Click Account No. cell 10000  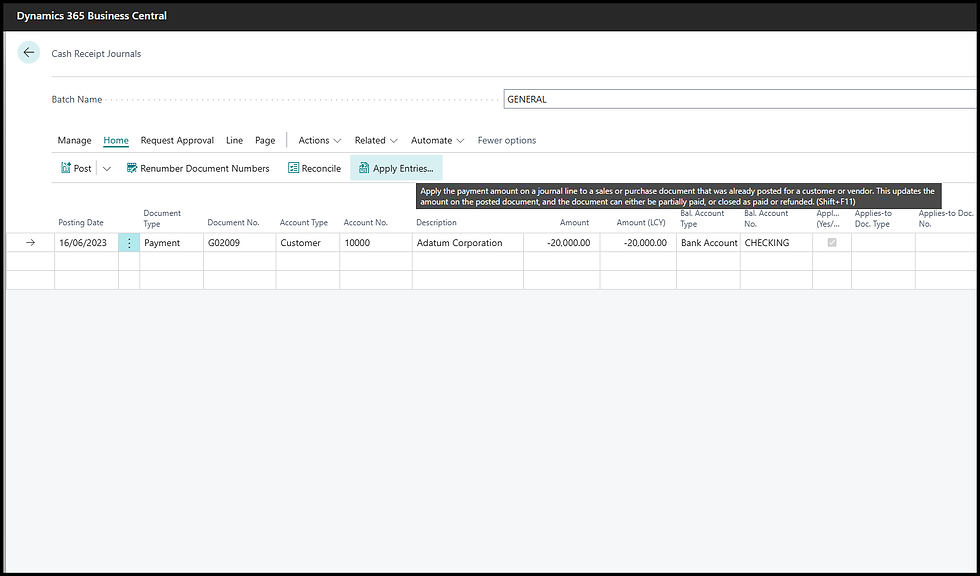coord(376,243)
